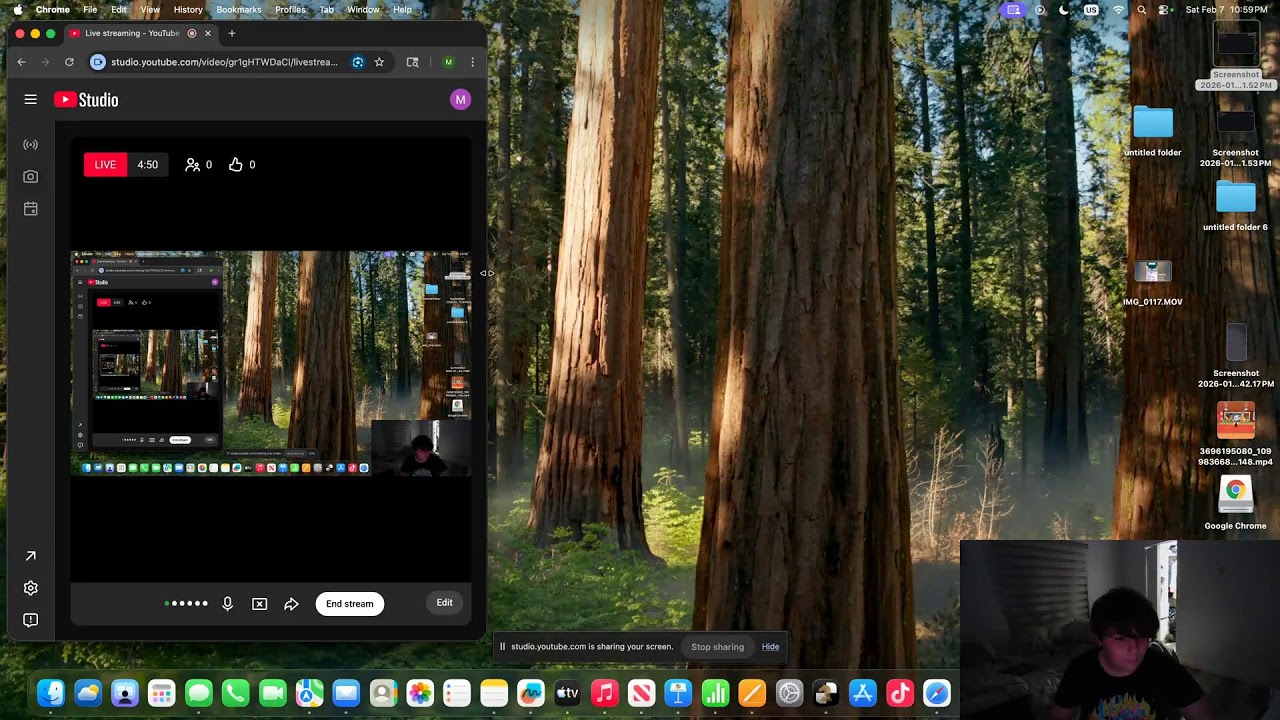Open Studio settings gear icon
1280x720 pixels.
pyautogui.click(x=30, y=588)
